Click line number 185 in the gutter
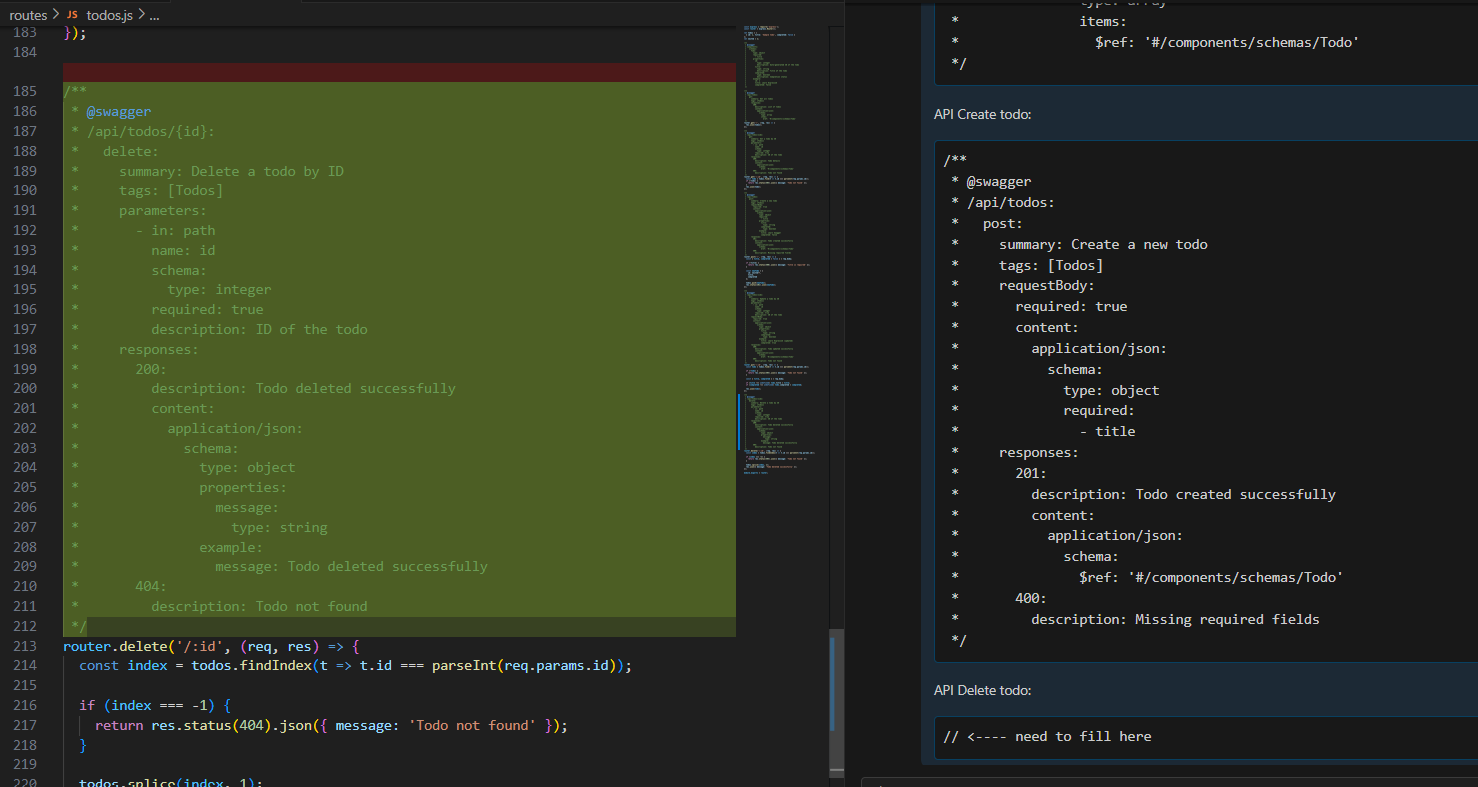Viewport: 1478px width, 787px height. pyautogui.click(x=25, y=91)
